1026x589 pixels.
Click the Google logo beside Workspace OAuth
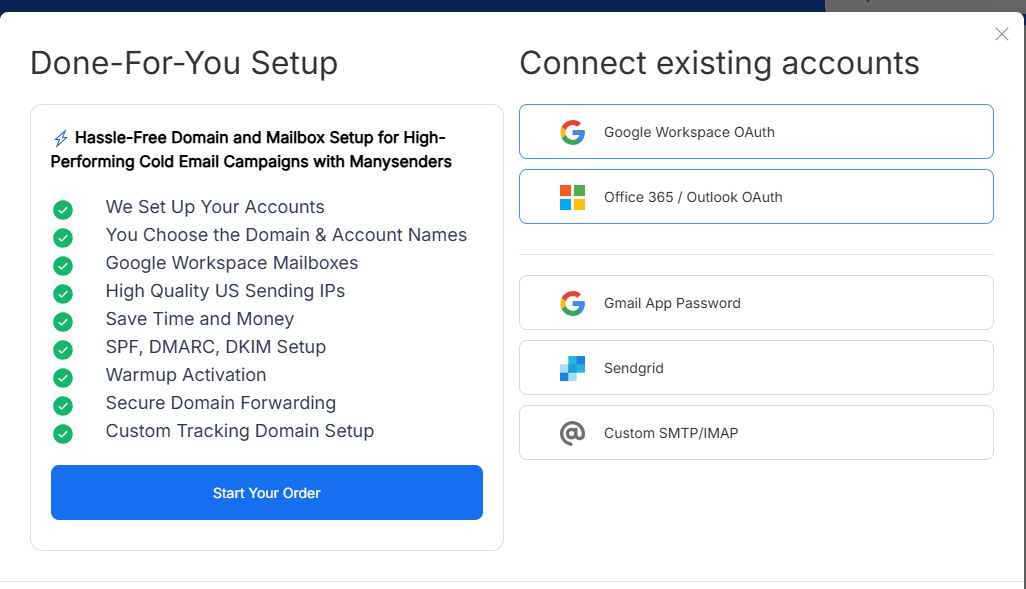(x=573, y=132)
